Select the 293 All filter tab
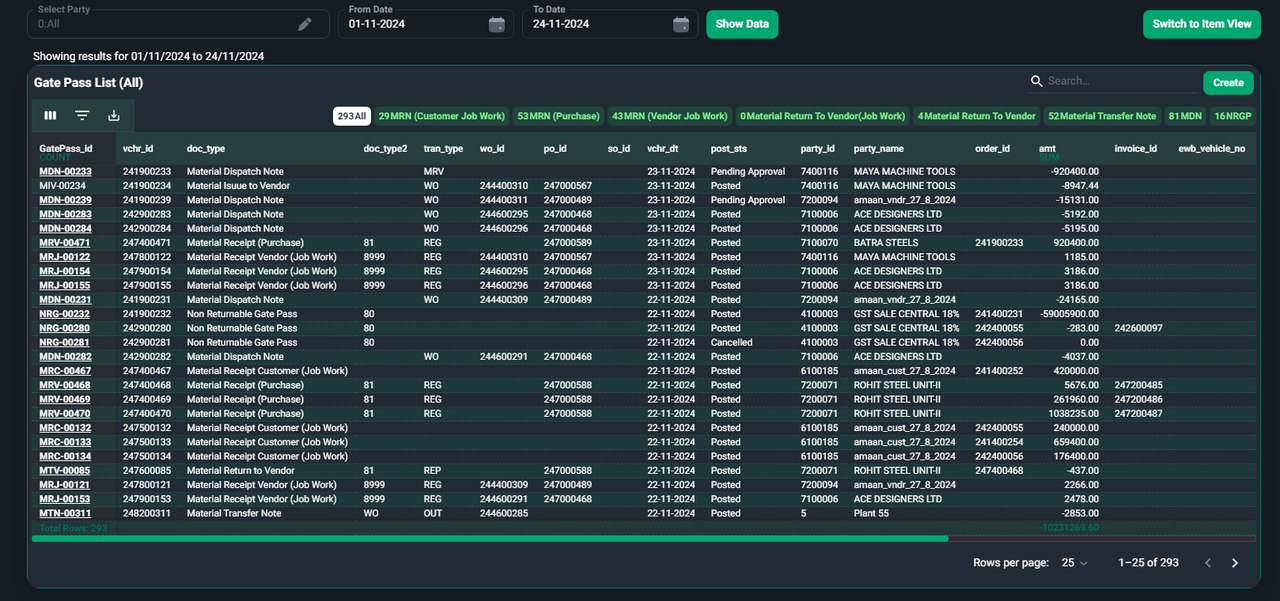Viewport: 1280px width, 601px height. pos(352,116)
